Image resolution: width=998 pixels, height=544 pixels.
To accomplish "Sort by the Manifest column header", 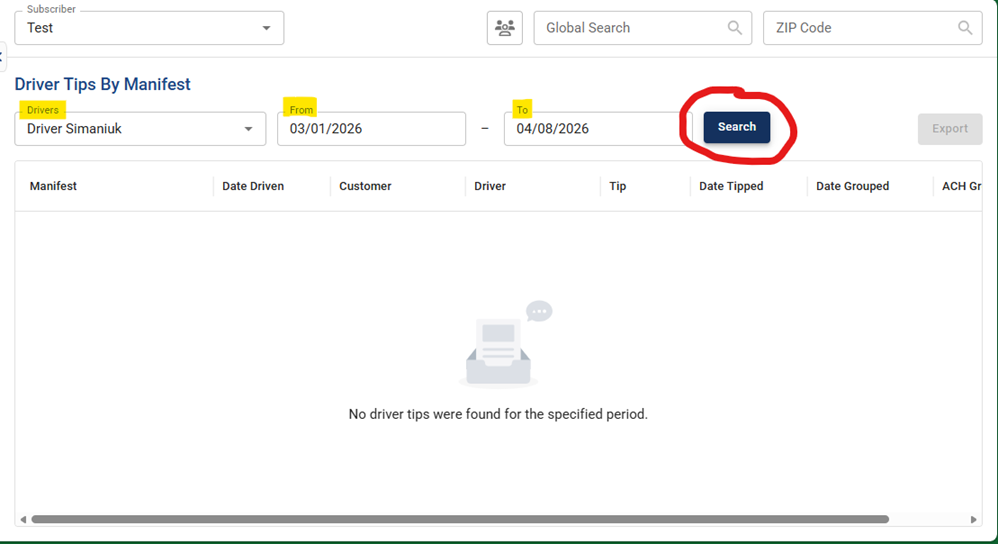I will point(54,186).
